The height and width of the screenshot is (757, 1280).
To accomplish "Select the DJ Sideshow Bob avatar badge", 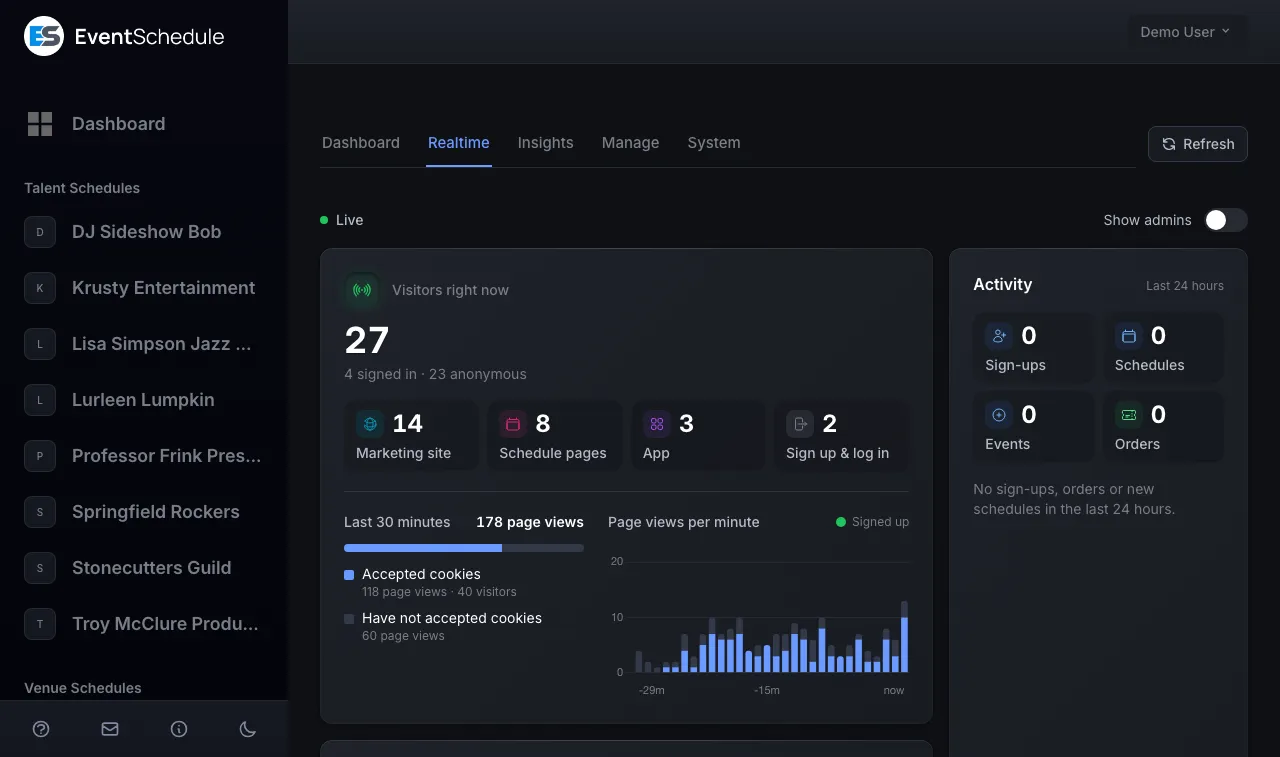I will click(40, 232).
